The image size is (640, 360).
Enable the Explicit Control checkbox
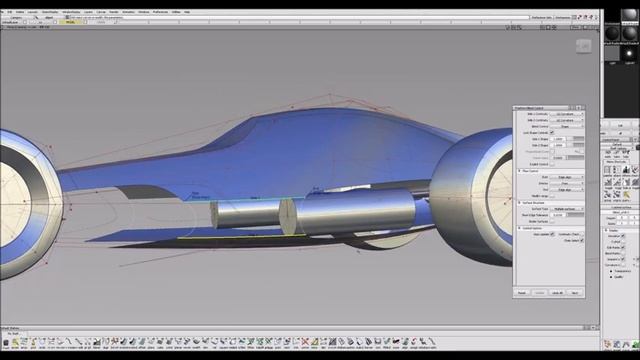click(552, 164)
